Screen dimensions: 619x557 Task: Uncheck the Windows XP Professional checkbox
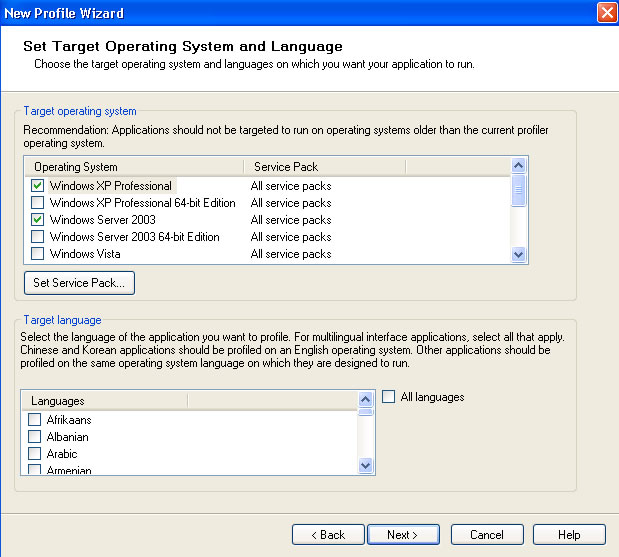[38, 186]
